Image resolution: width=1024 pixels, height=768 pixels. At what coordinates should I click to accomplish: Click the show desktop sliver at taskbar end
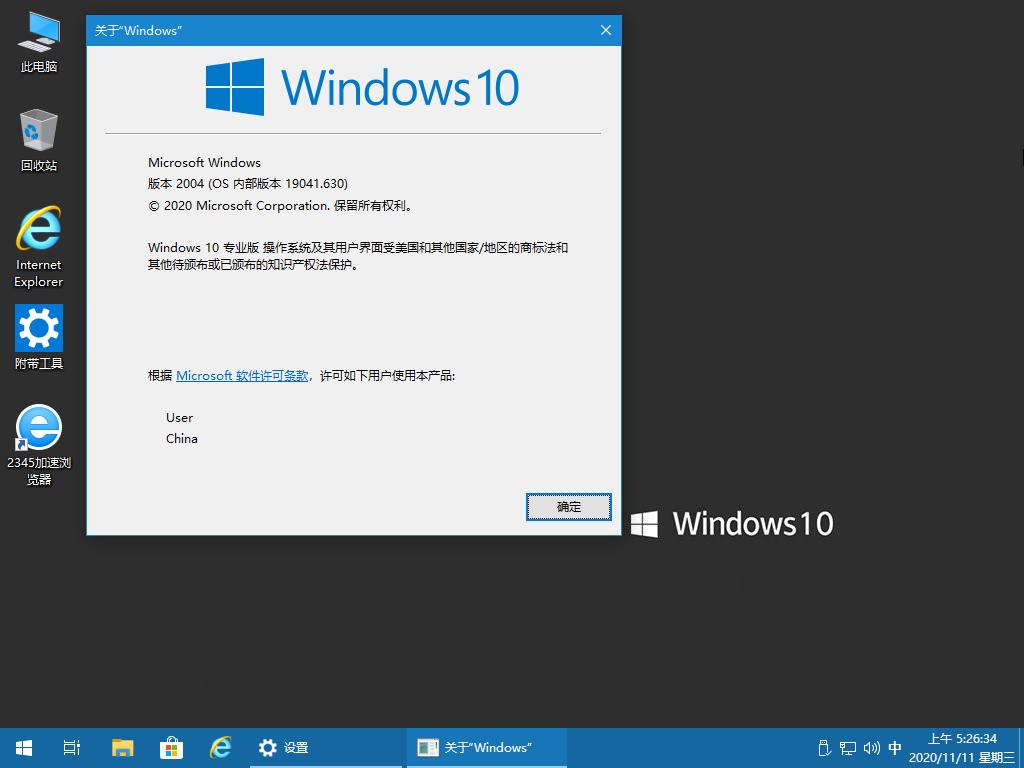pyautogui.click(x=1021, y=748)
